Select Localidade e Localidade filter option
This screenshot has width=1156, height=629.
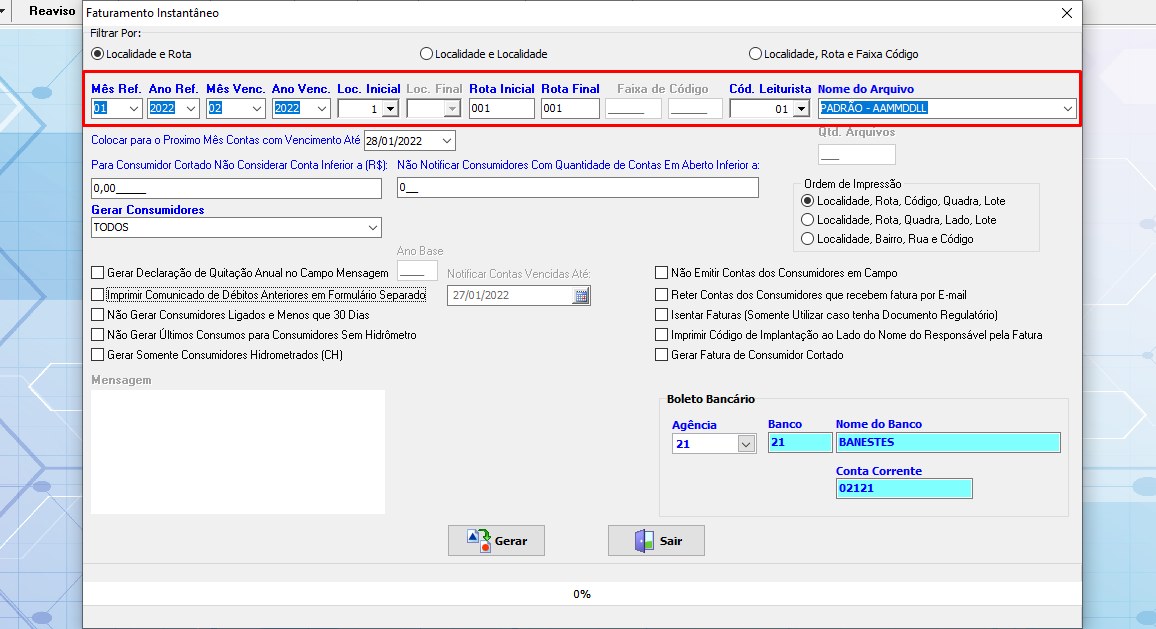point(427,54)
